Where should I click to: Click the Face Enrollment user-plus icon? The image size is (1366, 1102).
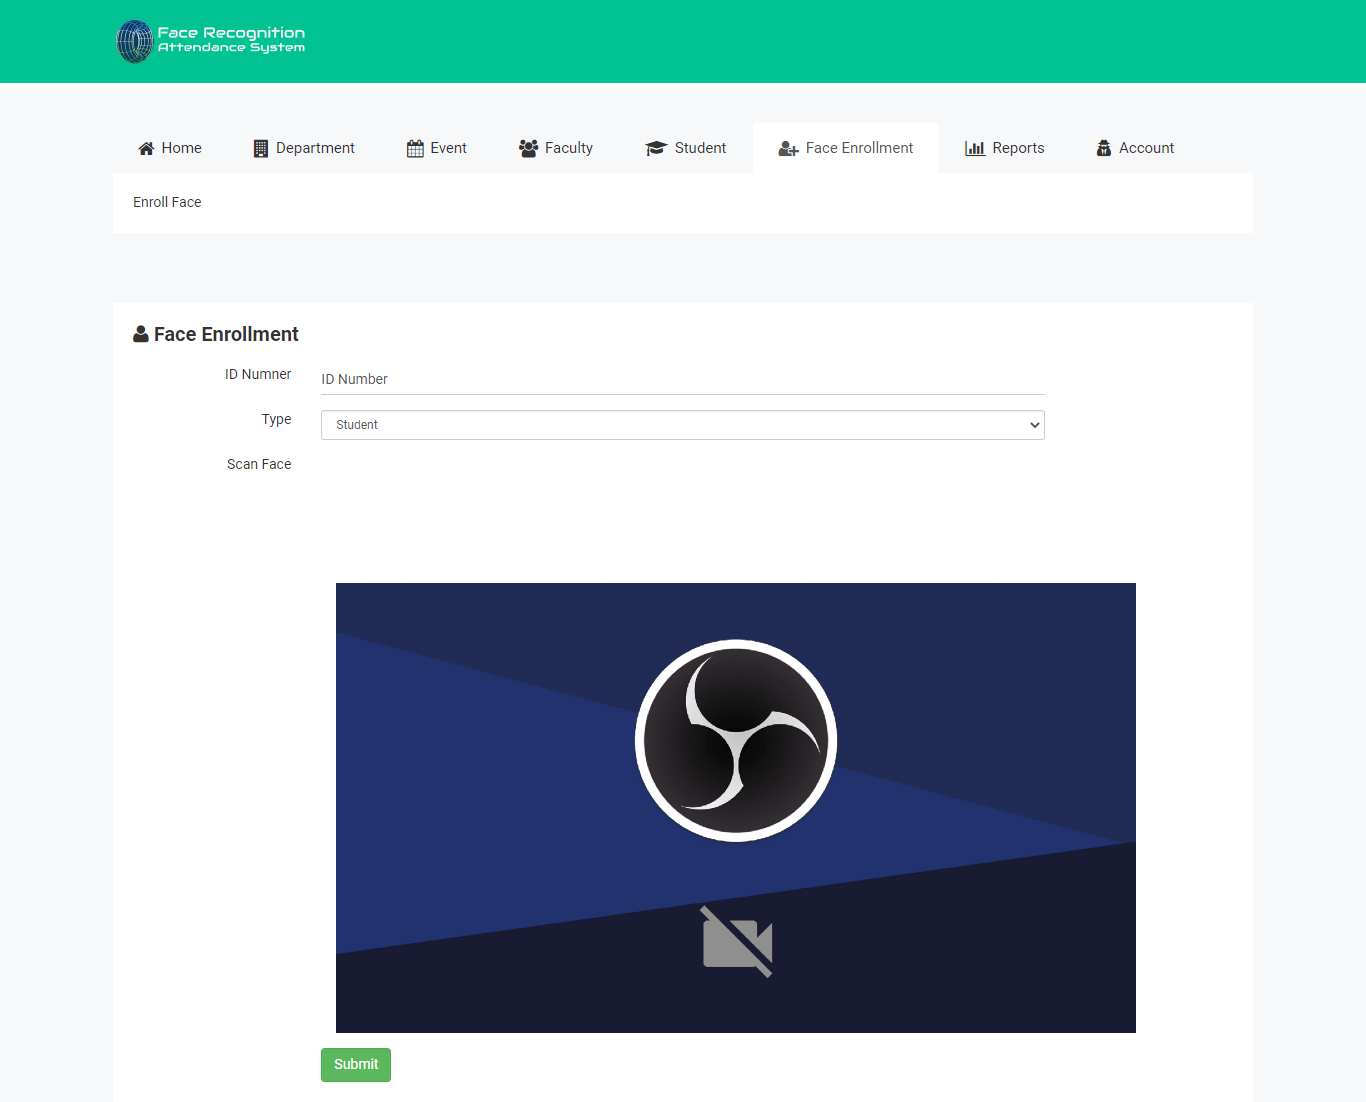click(788, 148)
